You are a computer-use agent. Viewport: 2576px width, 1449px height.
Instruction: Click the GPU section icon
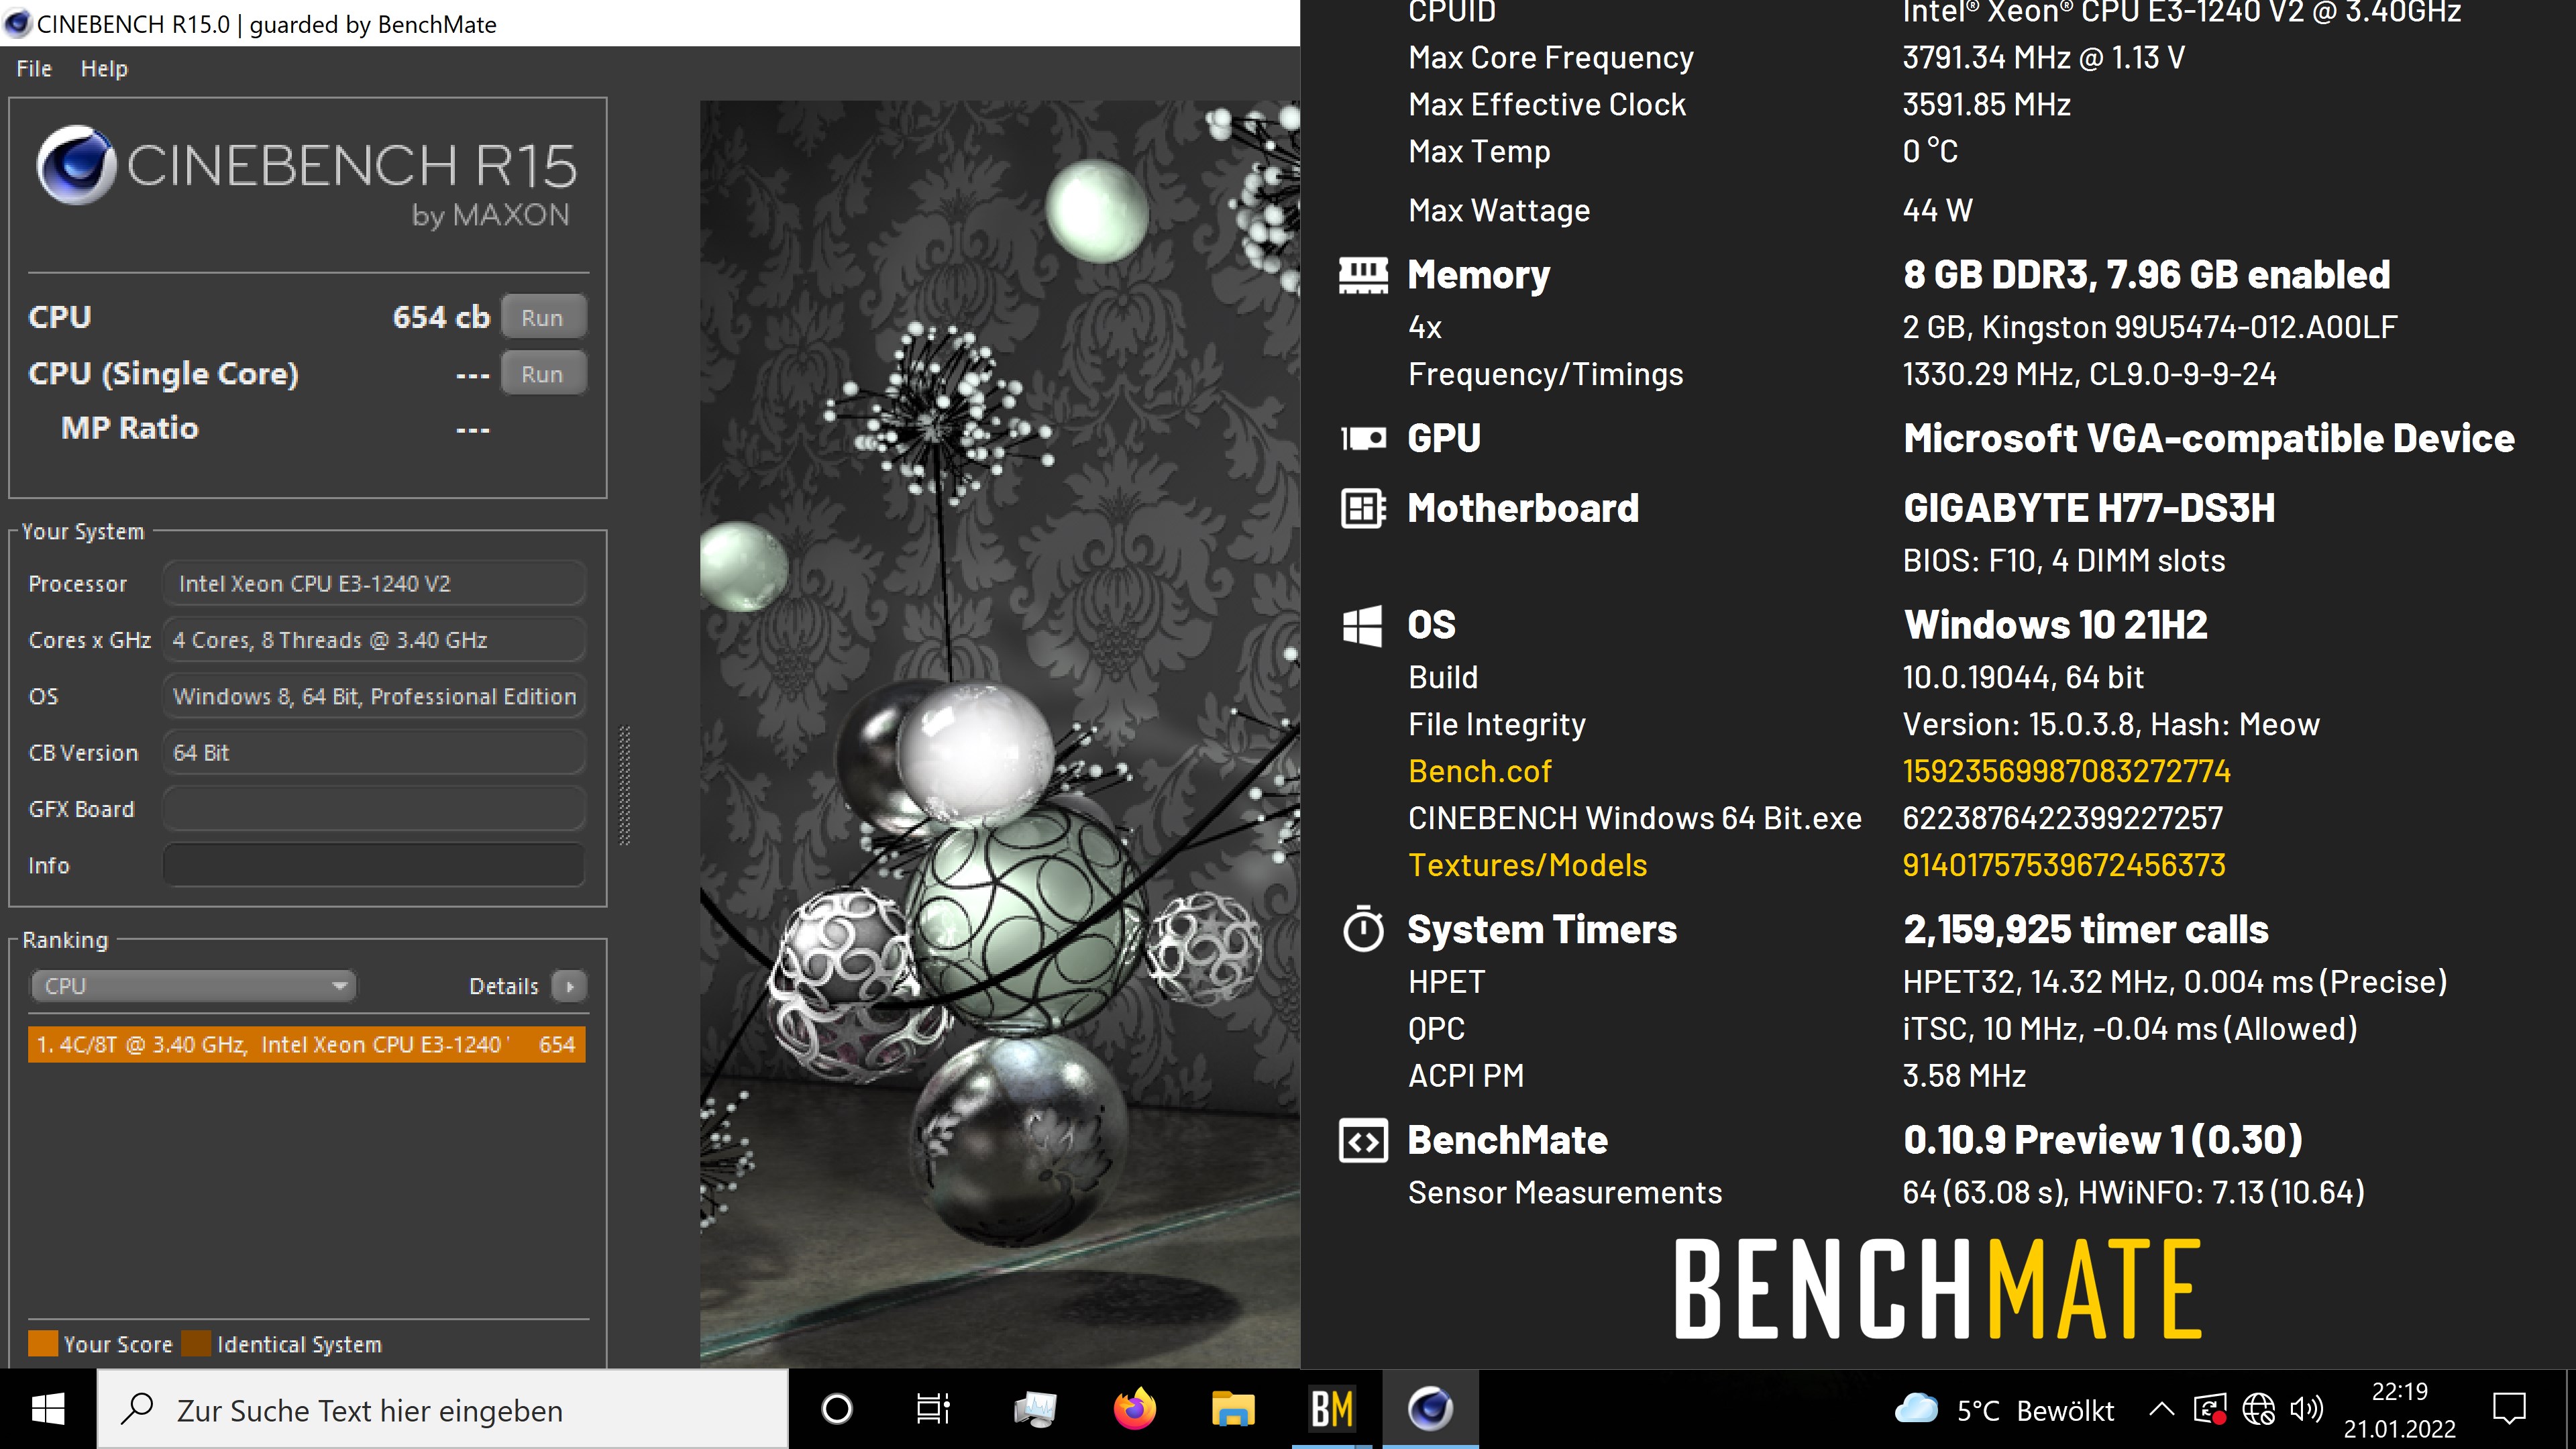pos(1363,438)
